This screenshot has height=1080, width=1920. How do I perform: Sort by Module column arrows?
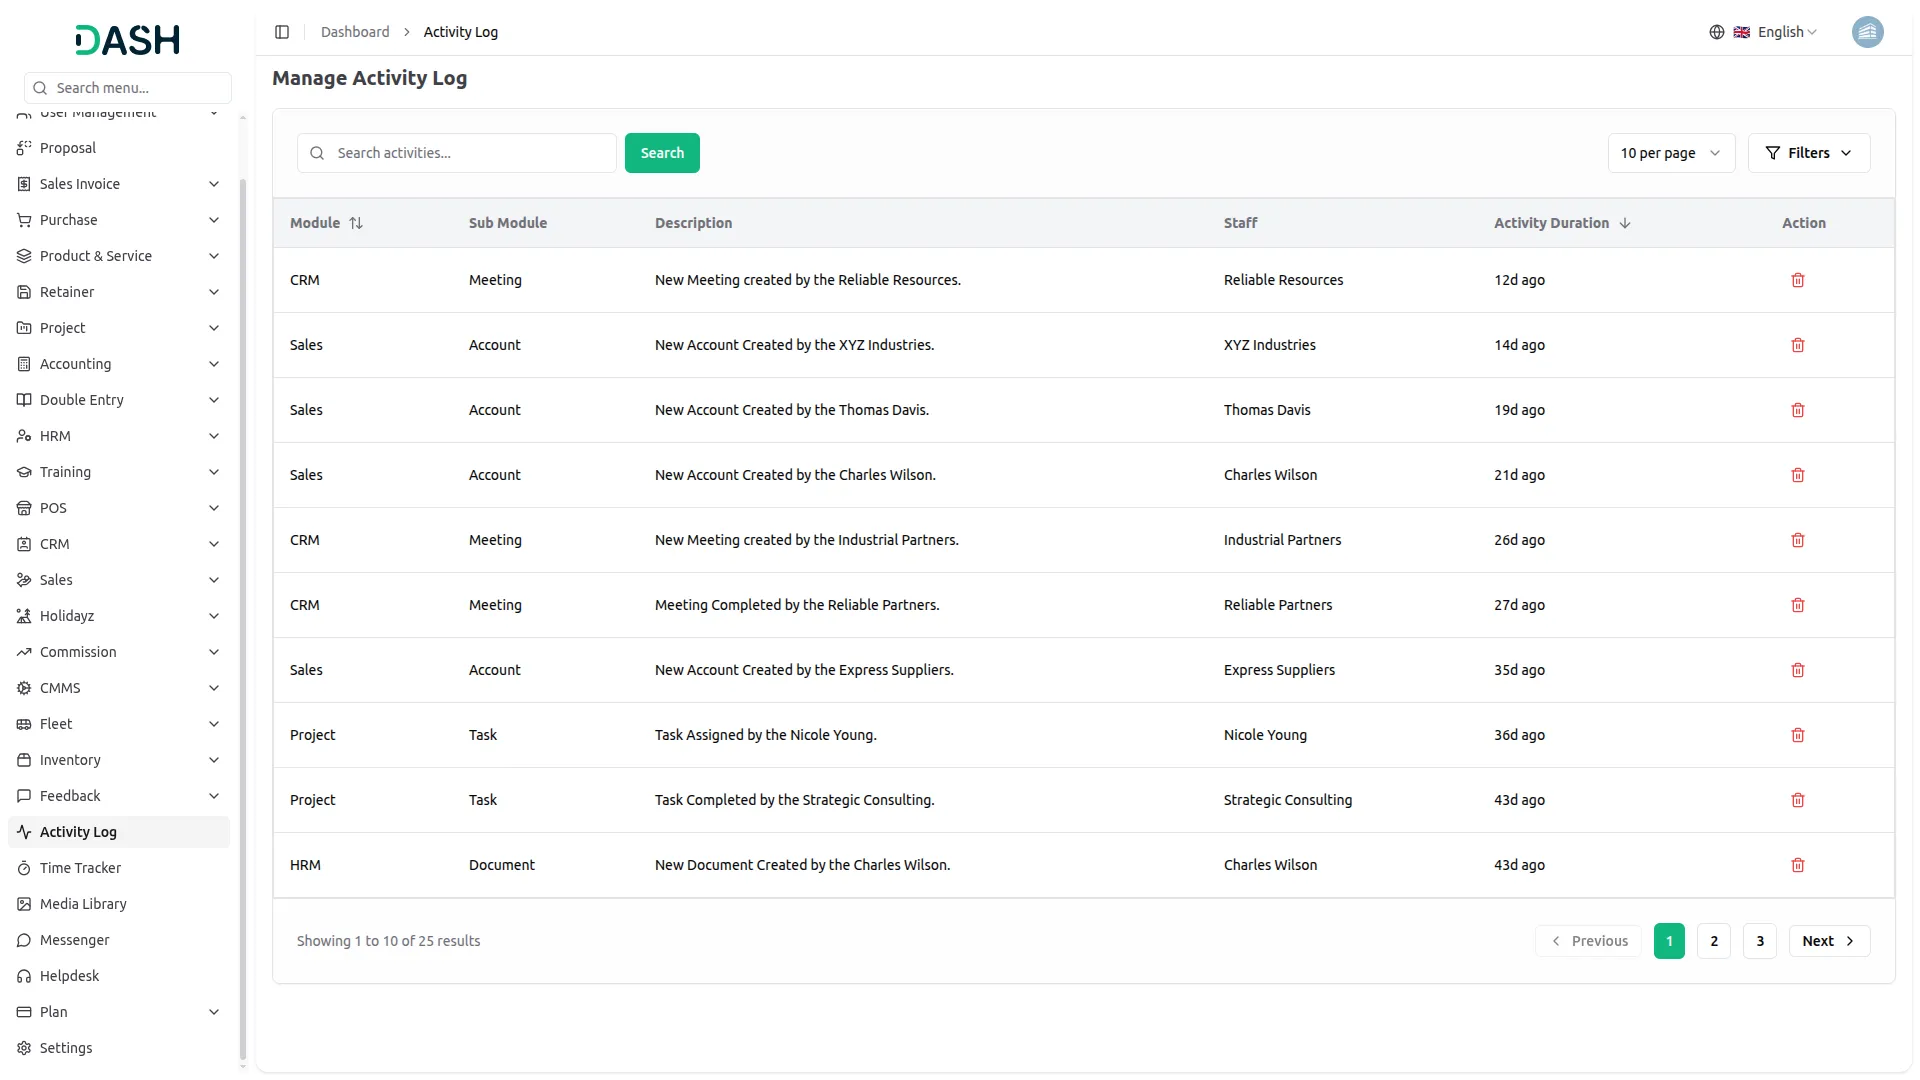click(356, 223)
